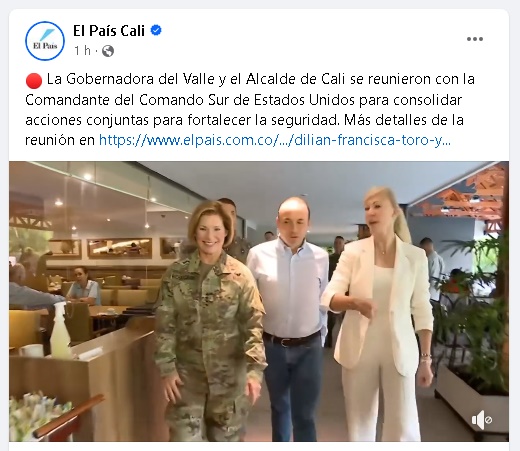The height and width of the screenshot is (451, 520).
Task: Open the three-dots post options menu
Action: click(475, 39)
